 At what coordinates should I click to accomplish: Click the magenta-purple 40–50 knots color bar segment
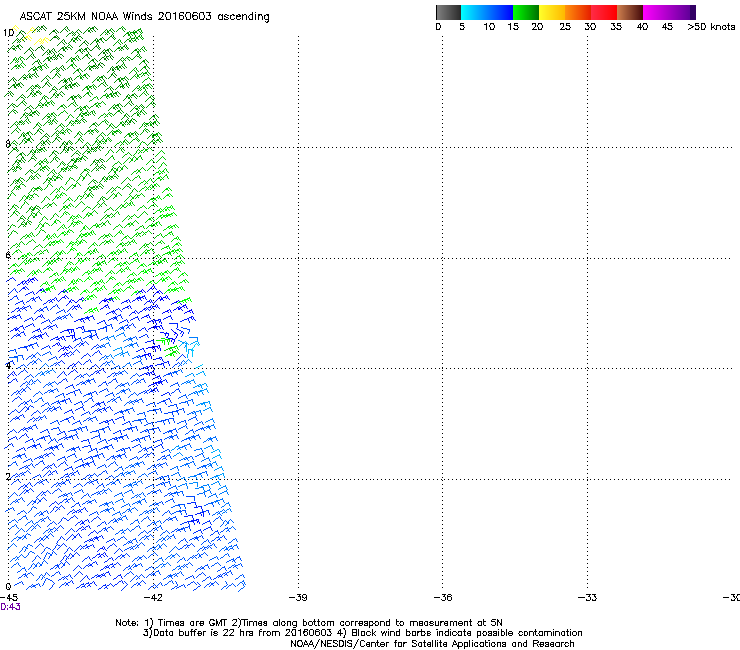(x=669, y=12)
